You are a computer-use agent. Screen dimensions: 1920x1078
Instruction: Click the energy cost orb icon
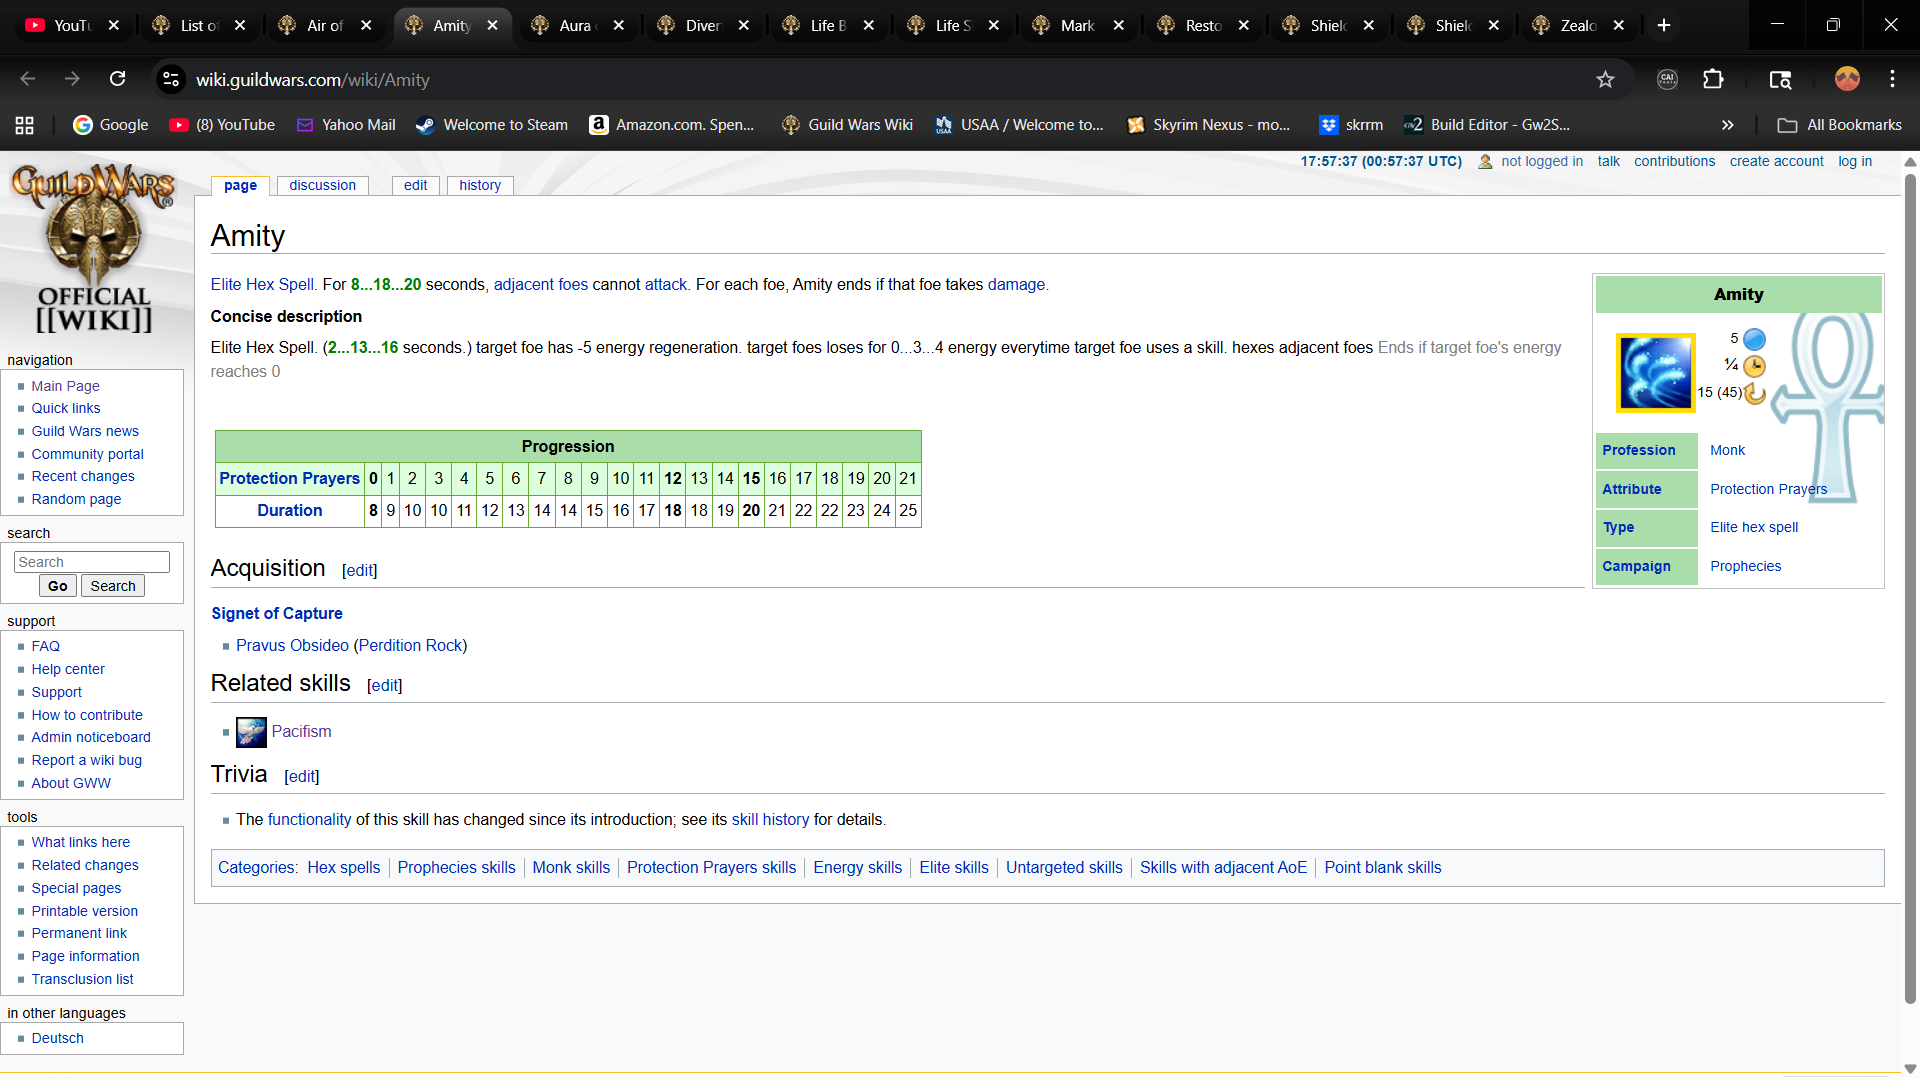[1754, 339]
